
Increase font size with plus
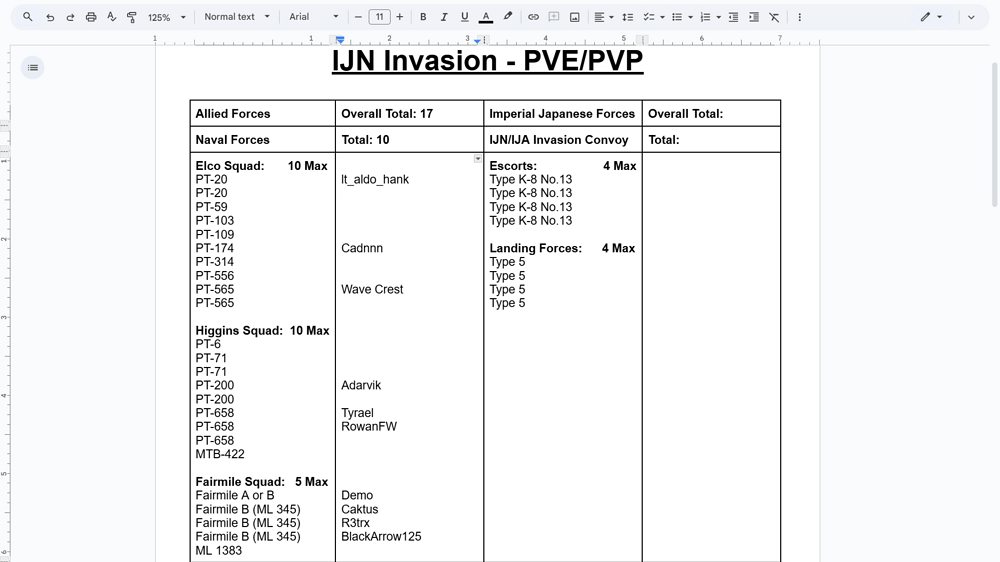(400, 17)
